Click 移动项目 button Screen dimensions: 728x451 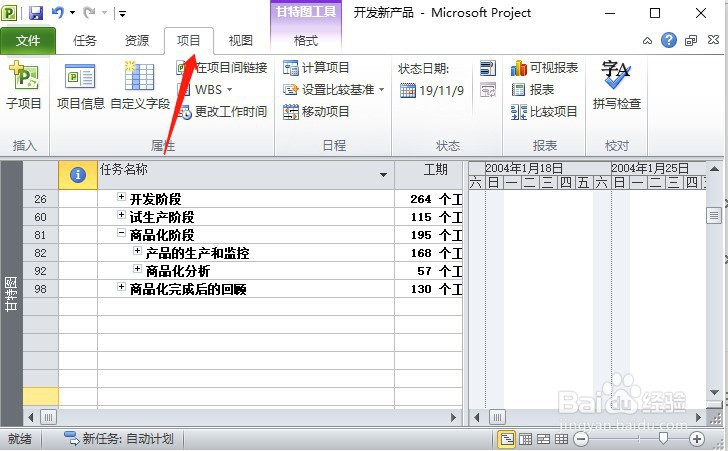point(316,111)
